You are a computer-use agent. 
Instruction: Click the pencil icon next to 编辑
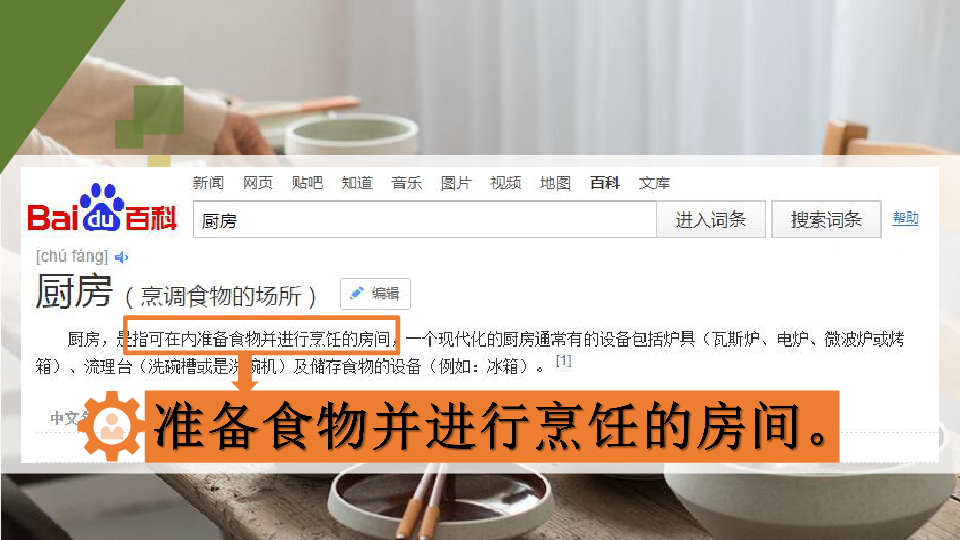(x=356, y=293)
